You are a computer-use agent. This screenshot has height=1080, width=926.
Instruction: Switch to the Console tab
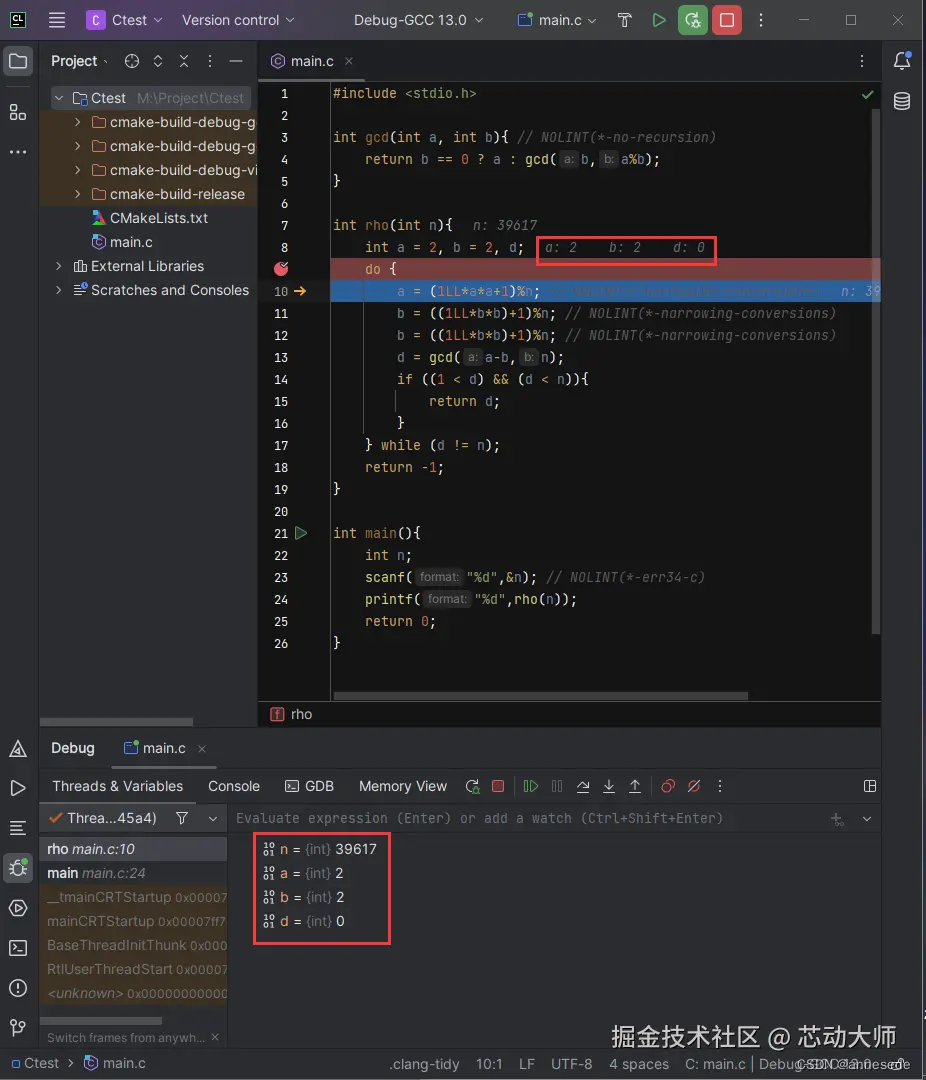(x=234, y=786)
